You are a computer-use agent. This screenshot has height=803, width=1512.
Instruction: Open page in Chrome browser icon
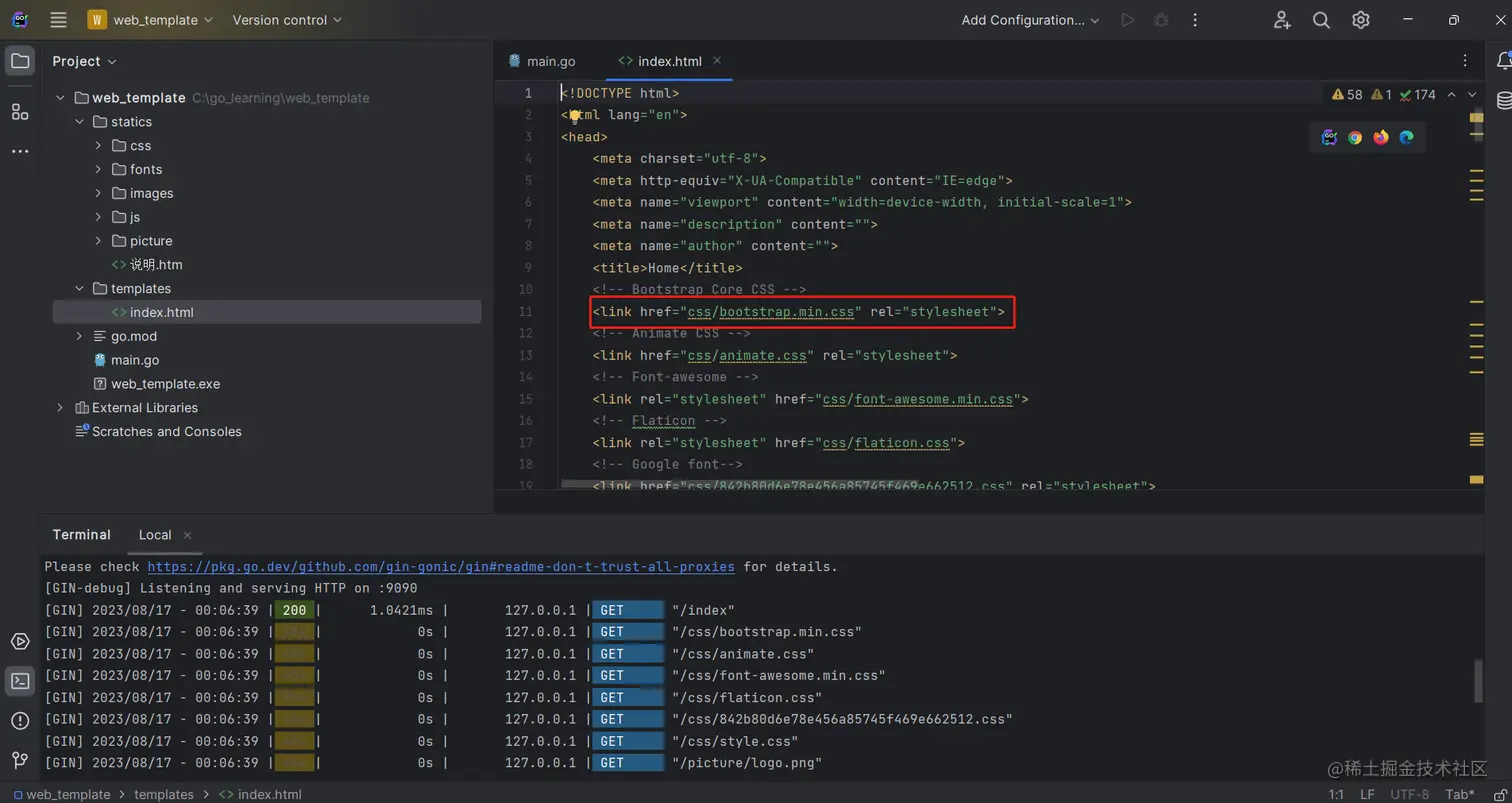(x=1355, y=137)
